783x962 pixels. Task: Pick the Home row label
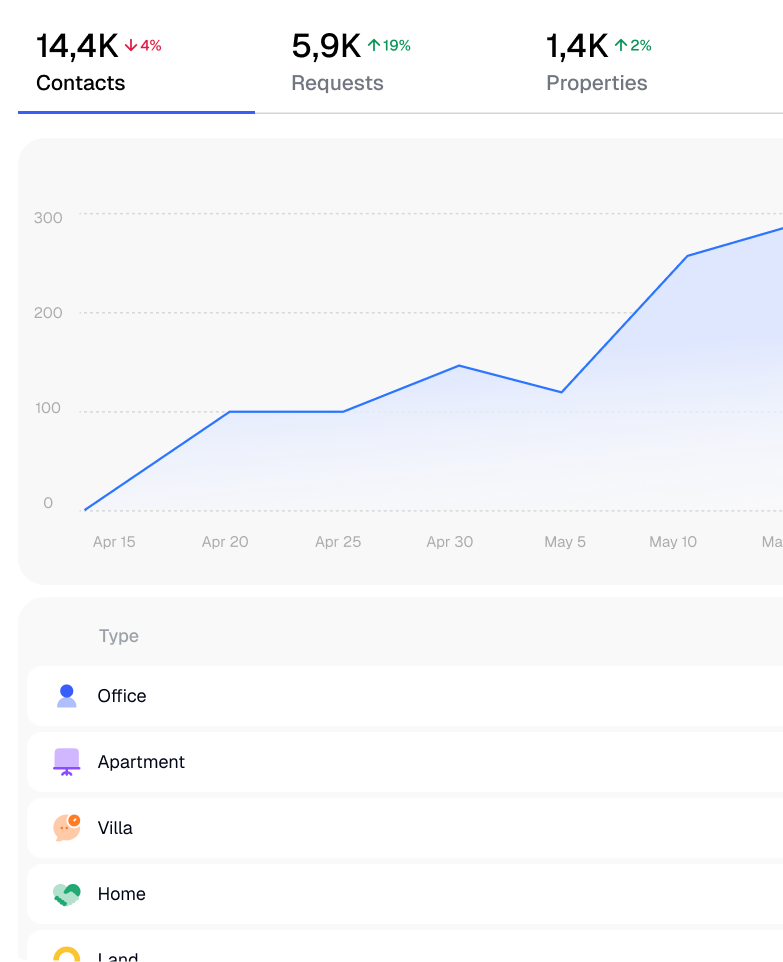click(x=122, y=894)
